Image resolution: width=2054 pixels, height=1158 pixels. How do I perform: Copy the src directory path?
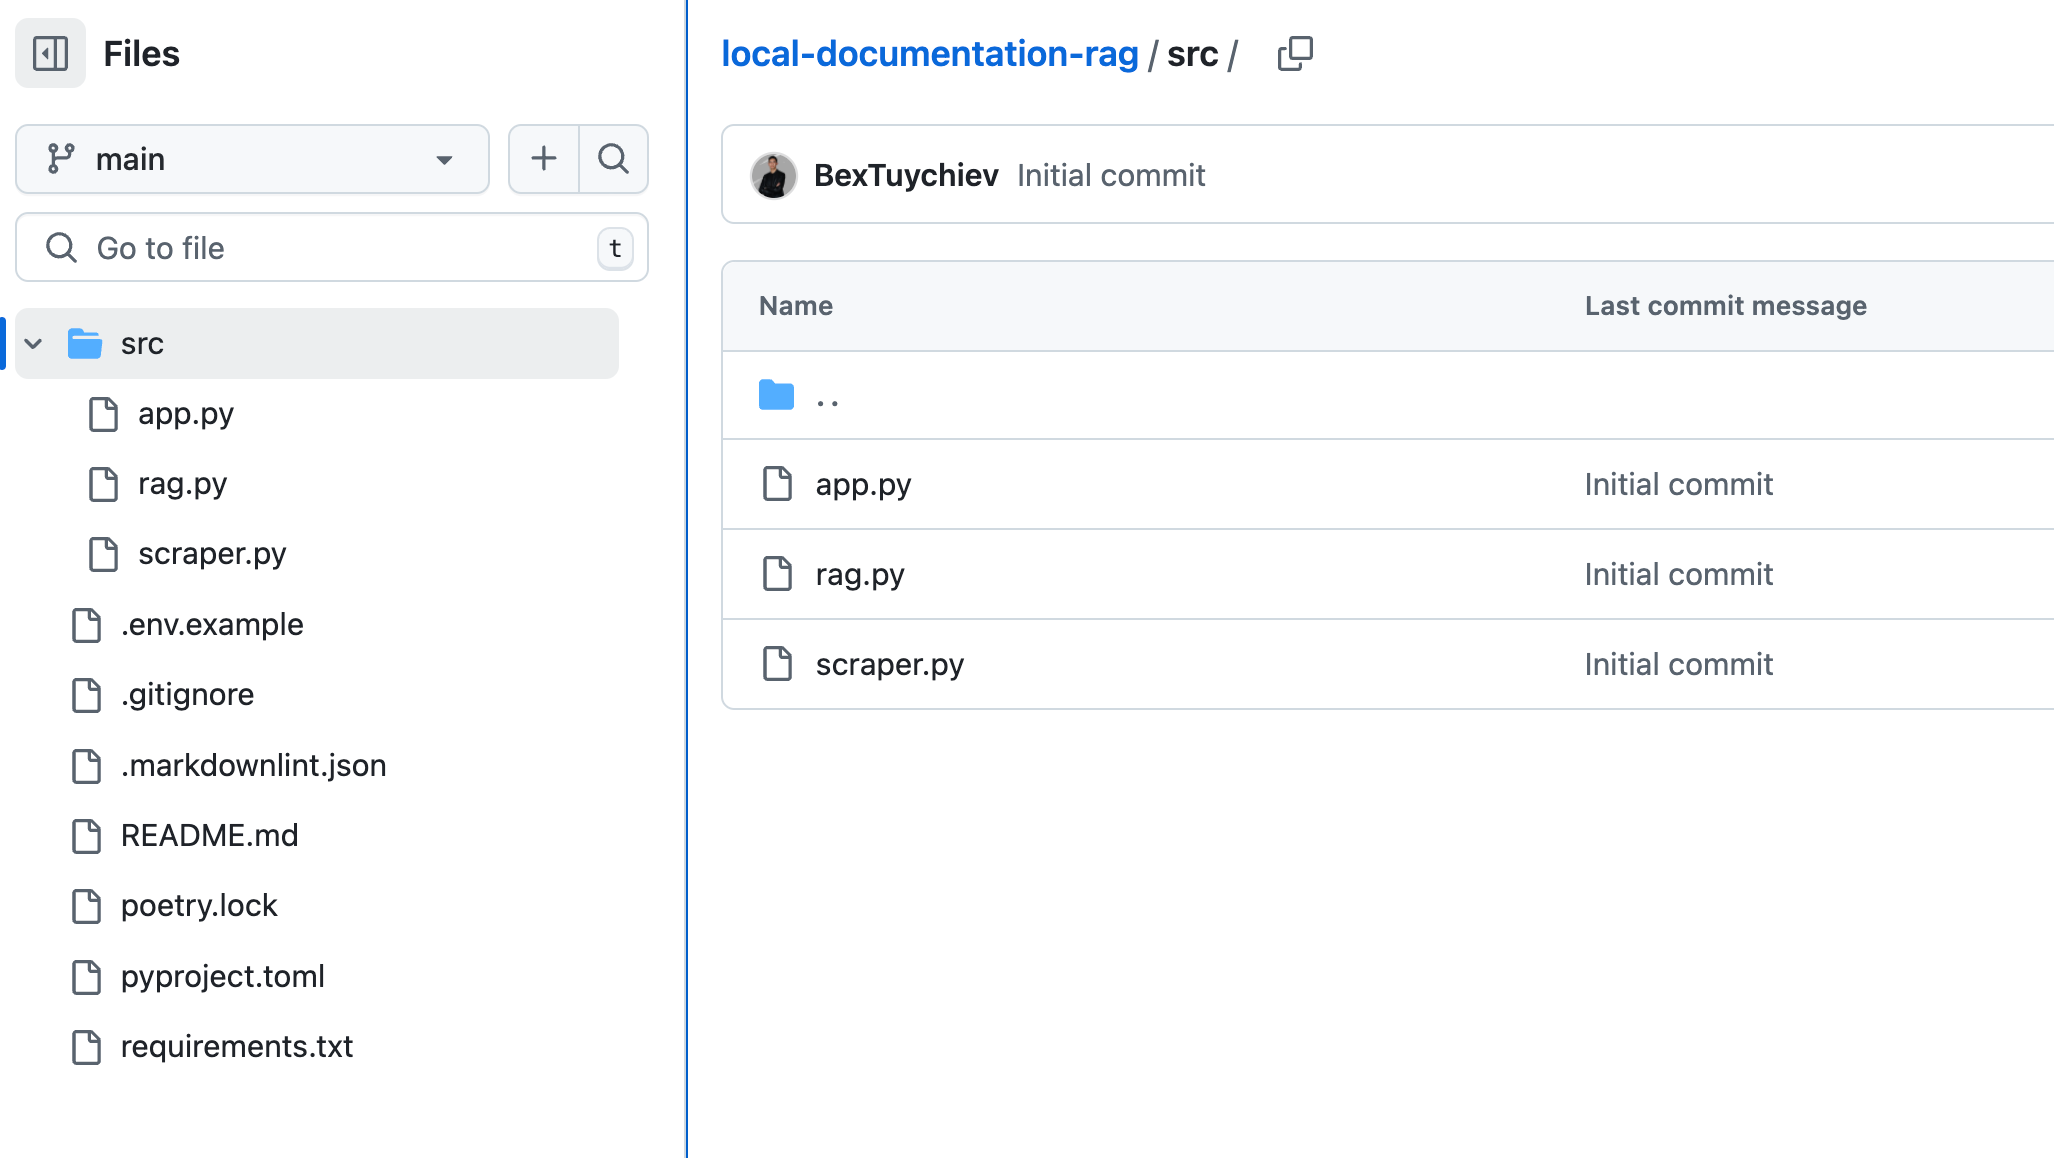tap(1295, 53)
